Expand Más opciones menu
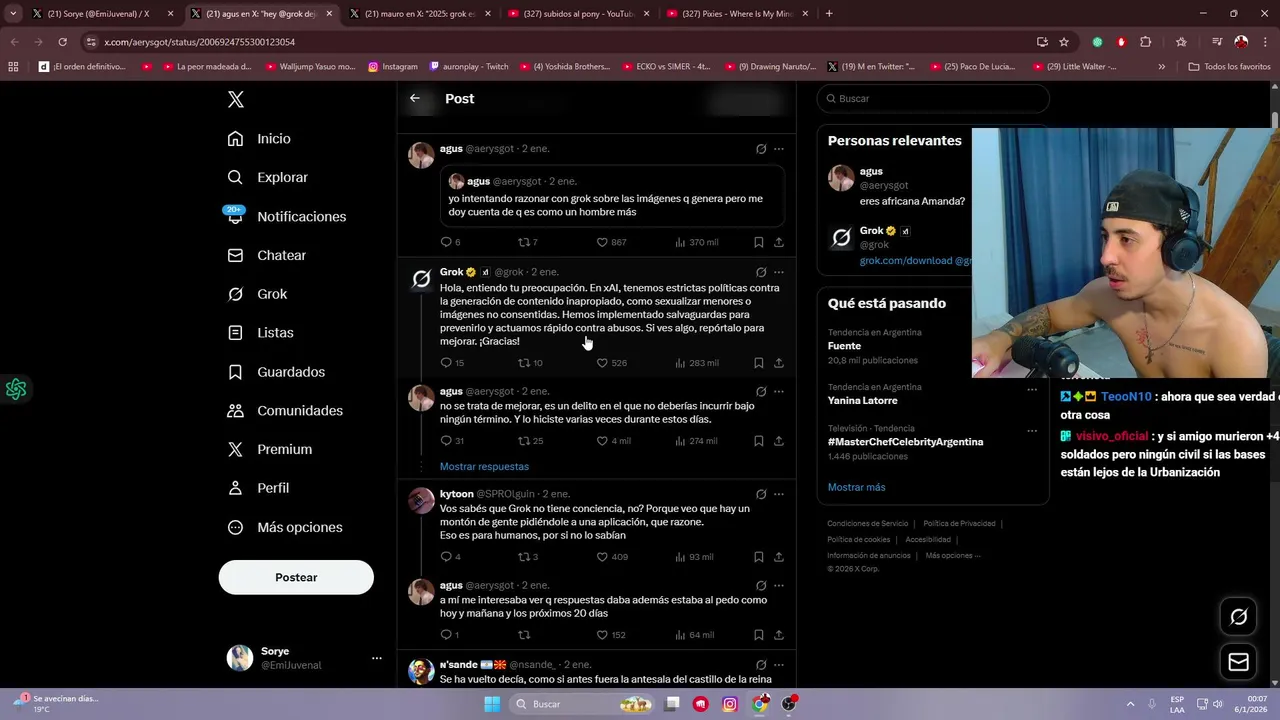This screenshot has width=1280, height=720. coord(285,527)
